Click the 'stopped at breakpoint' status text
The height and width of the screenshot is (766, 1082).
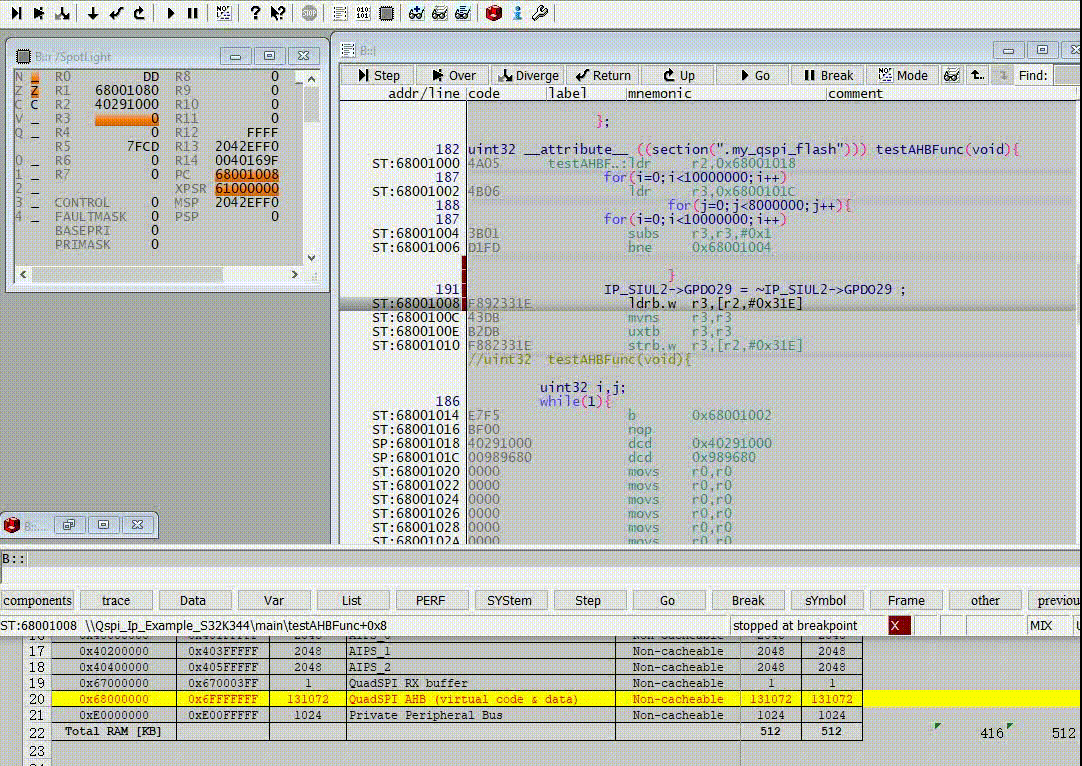tap(795, 626)
